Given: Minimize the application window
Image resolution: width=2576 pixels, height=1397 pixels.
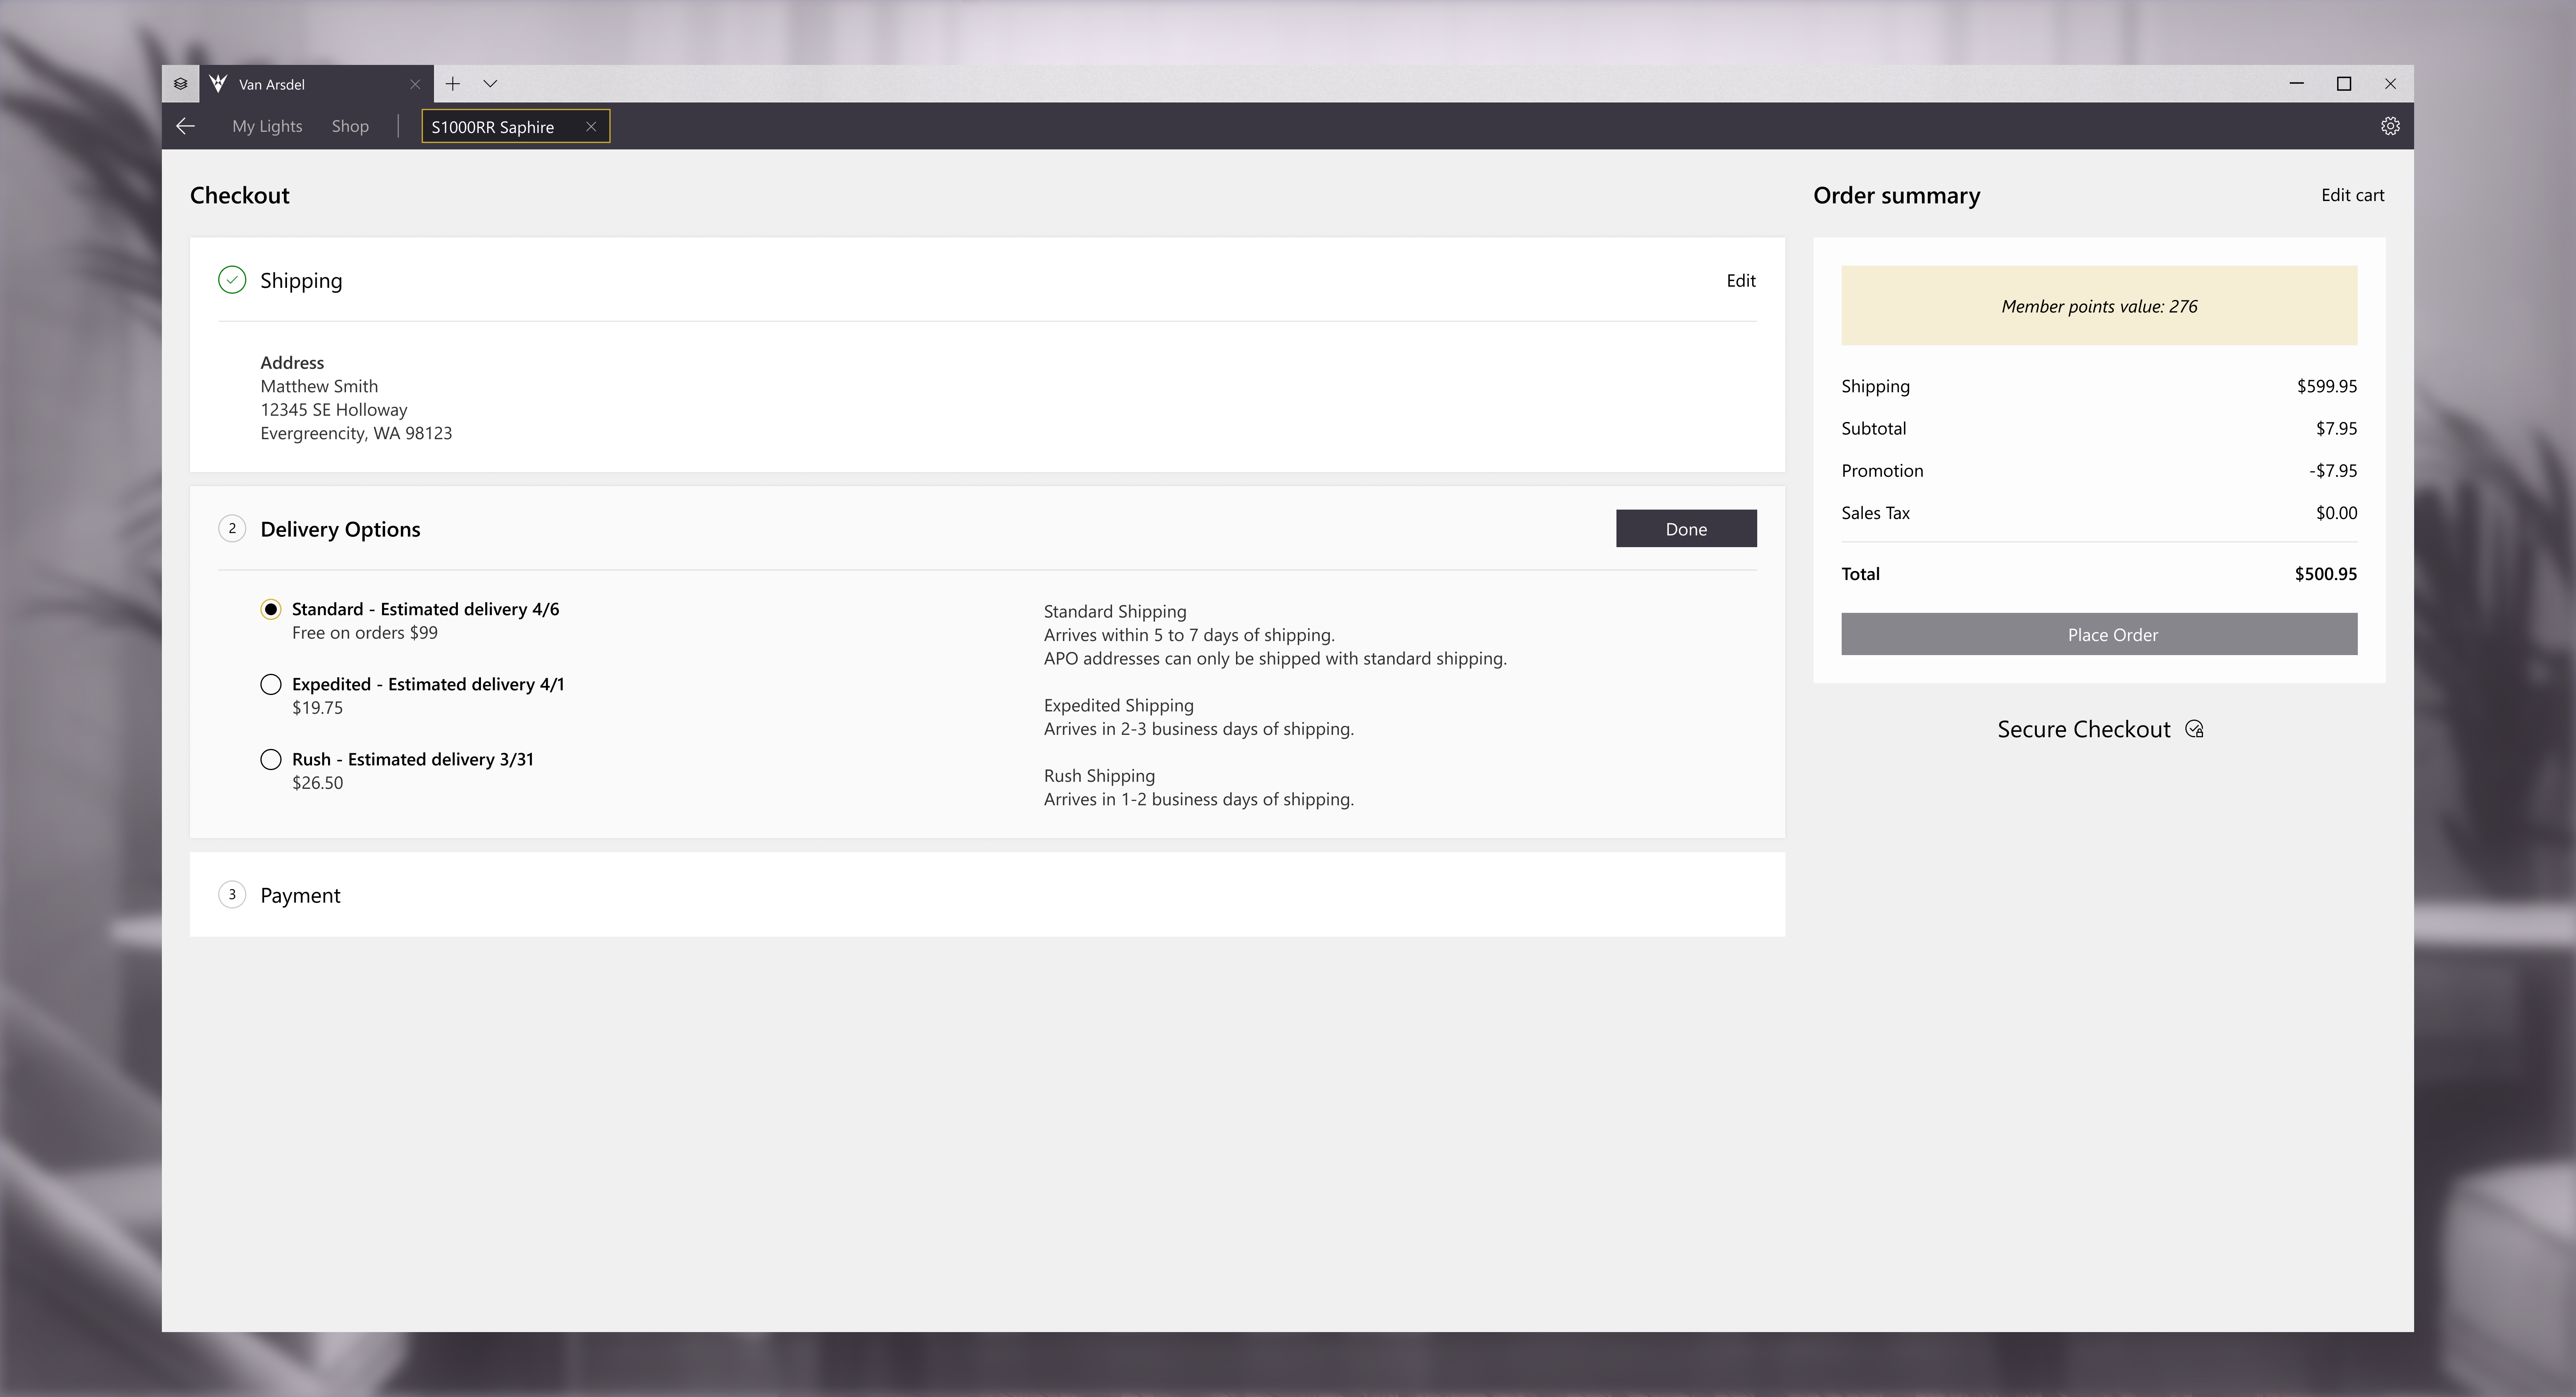Looking at the screenshot, I should (x=2296, y=84).
